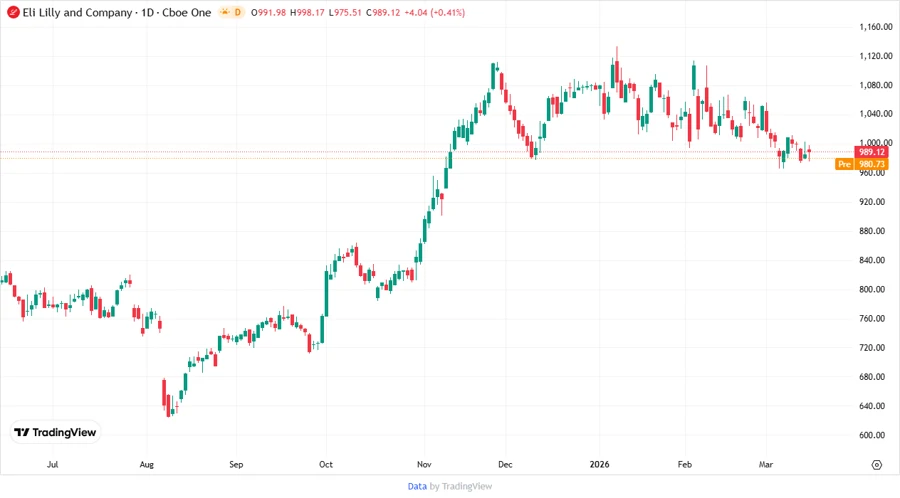Click the close price C989.12 value
Image resolution: width=900 pixels, height=498 pixels.
383,12
